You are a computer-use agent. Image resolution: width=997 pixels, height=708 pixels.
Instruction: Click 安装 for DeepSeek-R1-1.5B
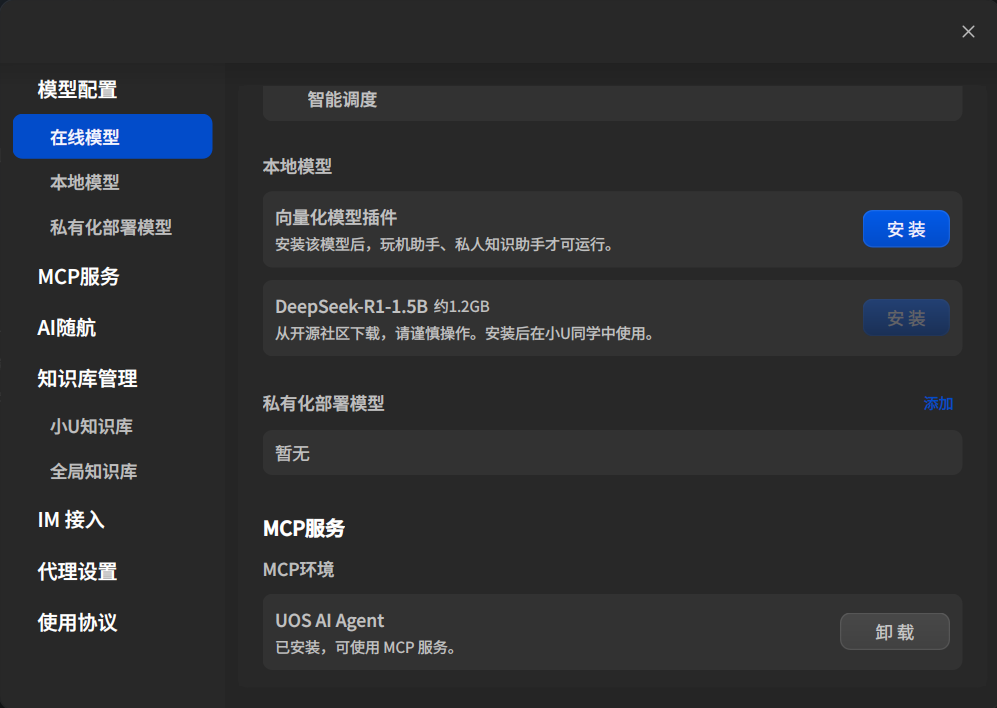point(906,317)
